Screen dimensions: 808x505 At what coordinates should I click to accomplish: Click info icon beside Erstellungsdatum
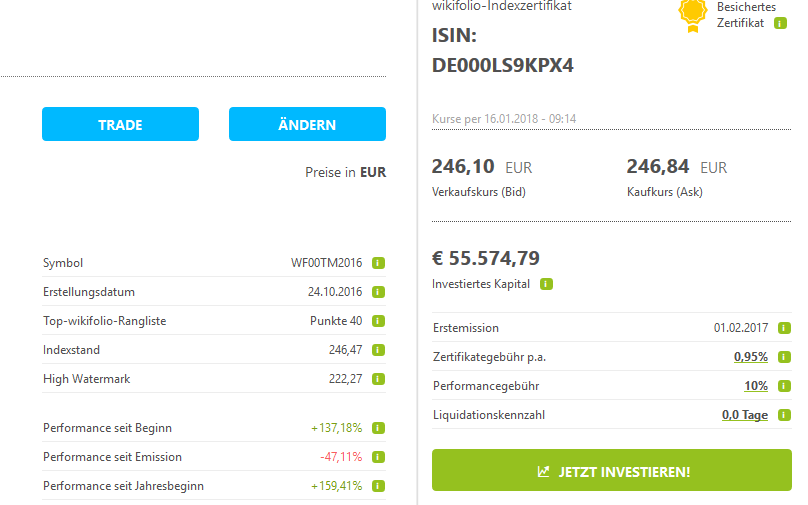click(379, 292)
